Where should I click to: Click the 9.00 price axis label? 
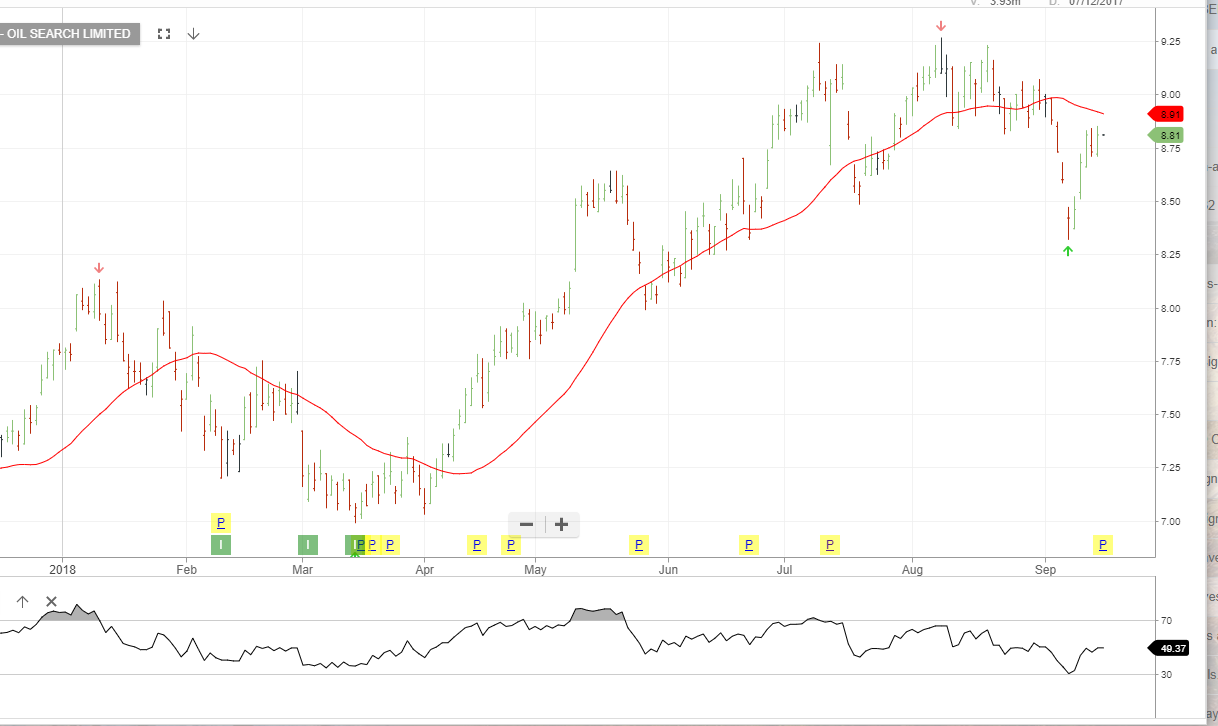point(1169,95)
